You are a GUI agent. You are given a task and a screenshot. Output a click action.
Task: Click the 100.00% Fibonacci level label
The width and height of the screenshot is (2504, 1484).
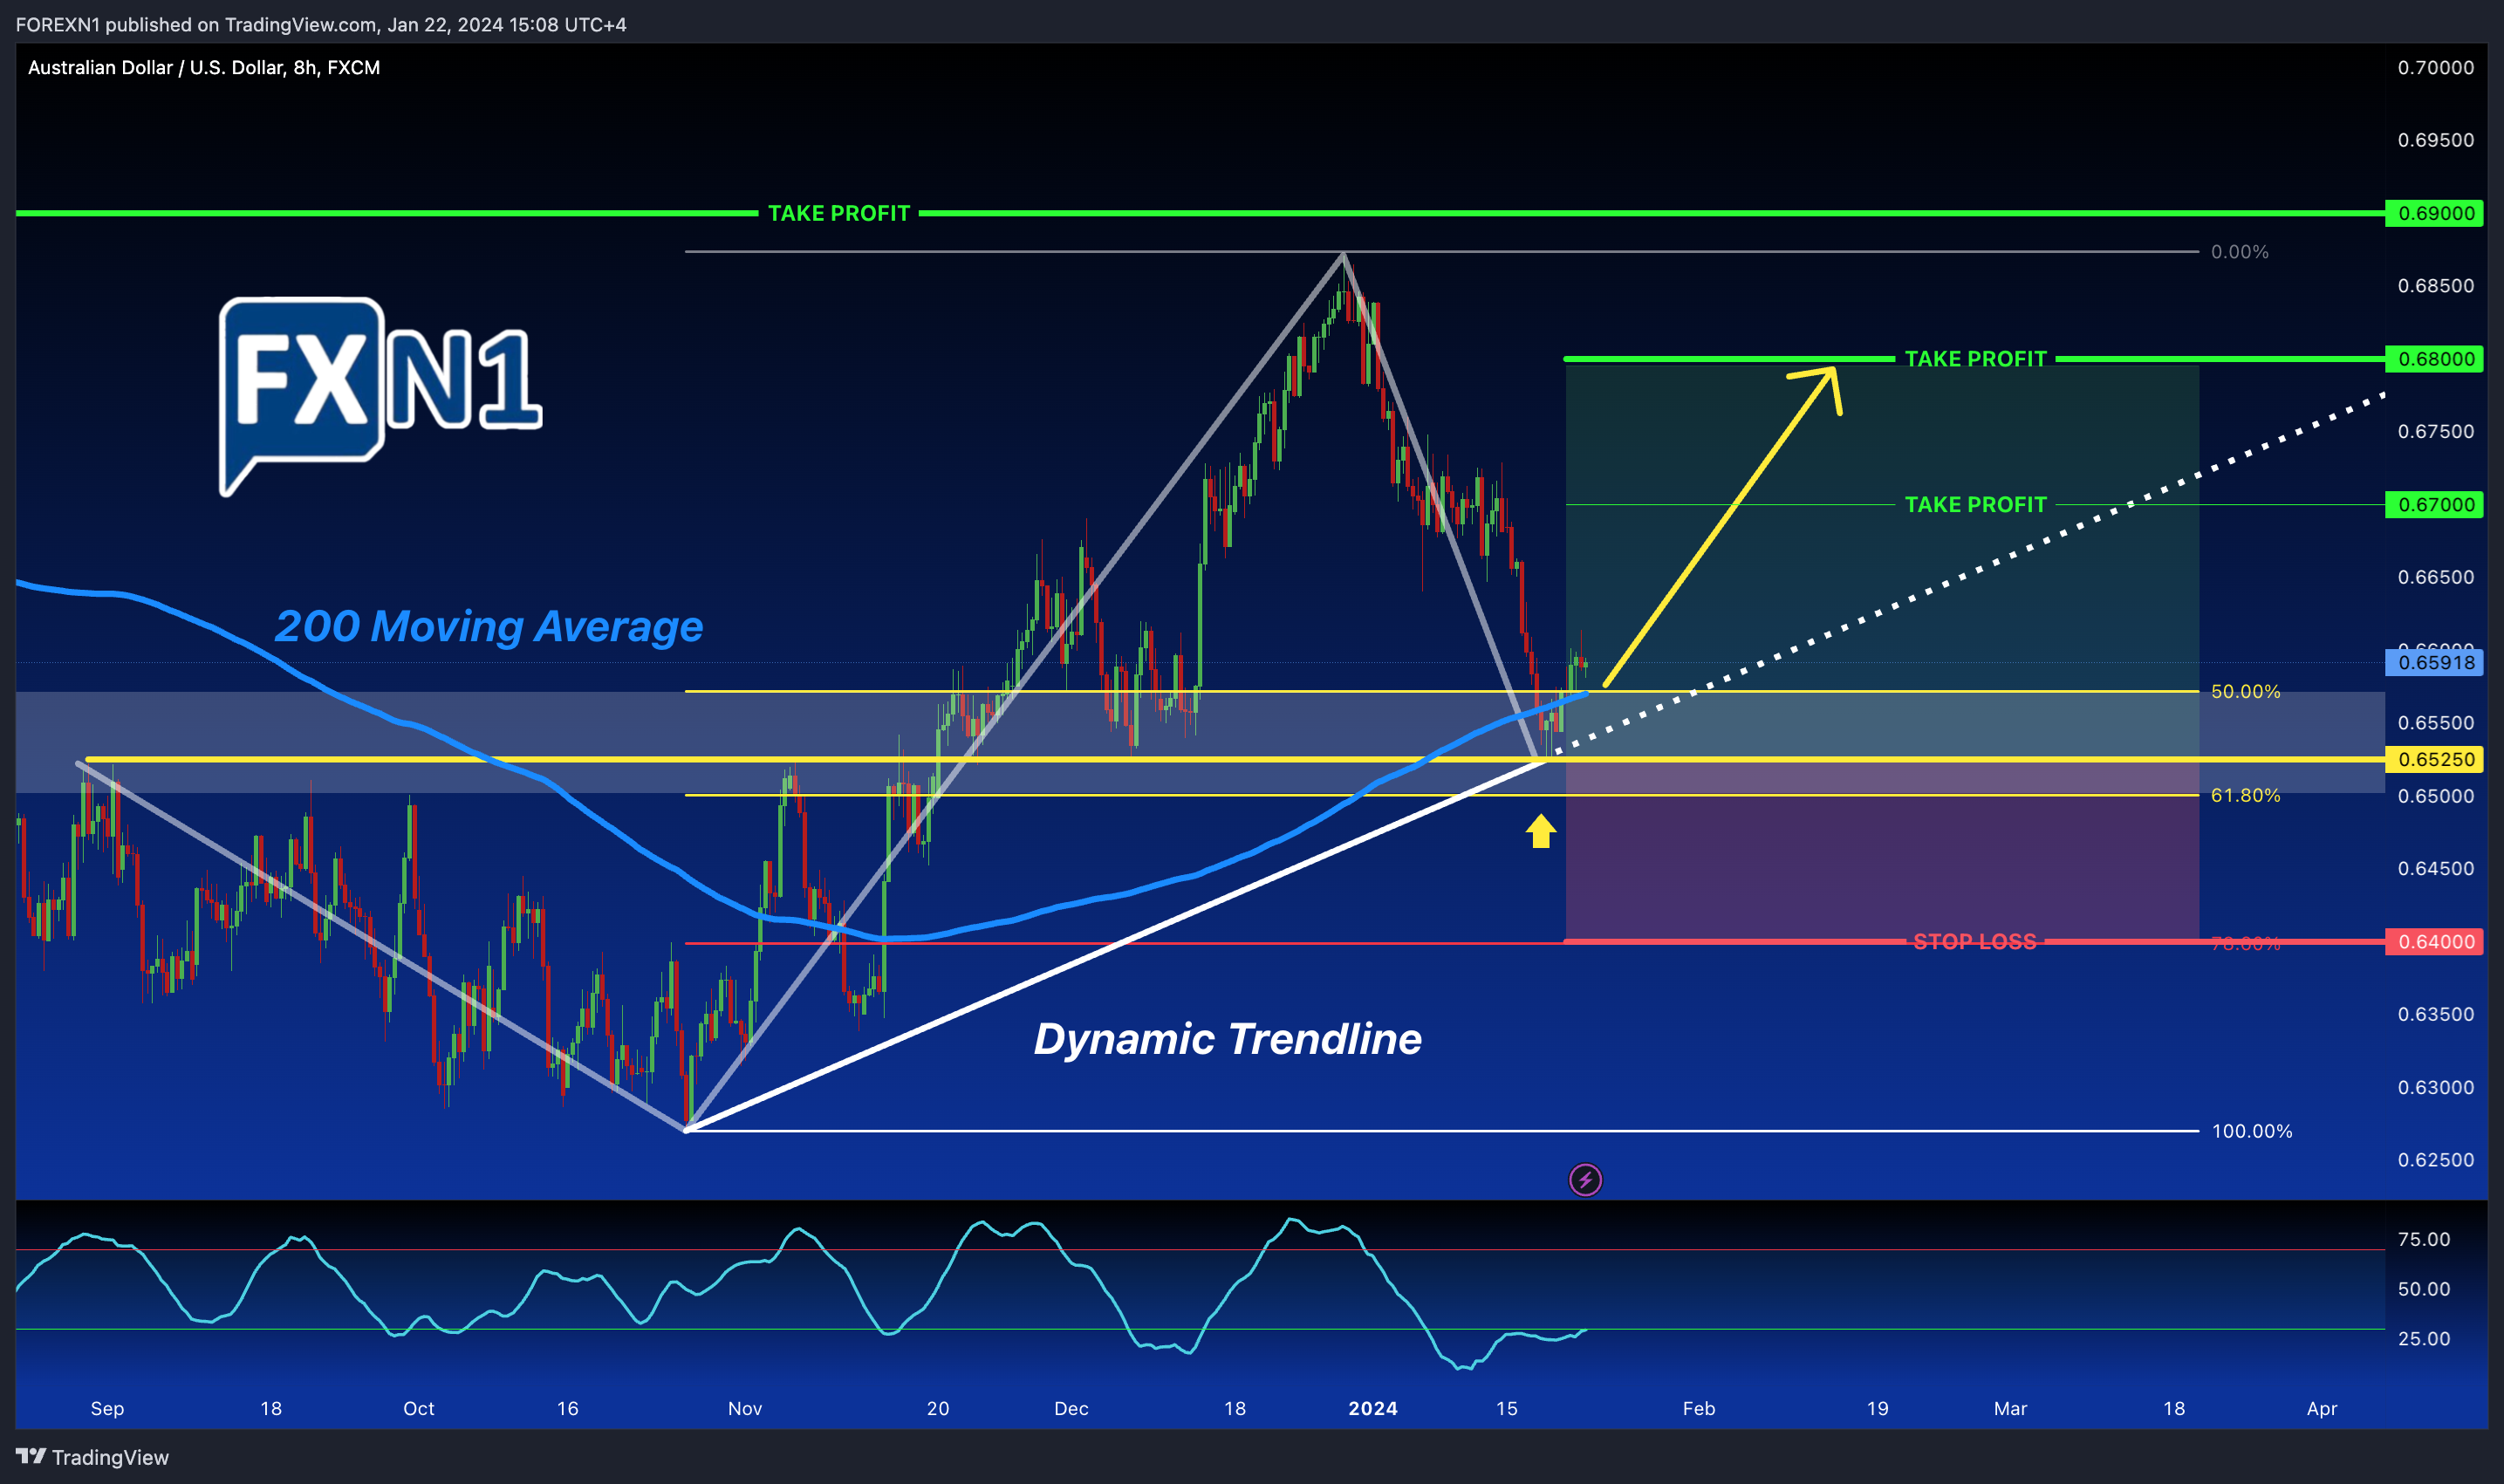pos(2252,1132)
